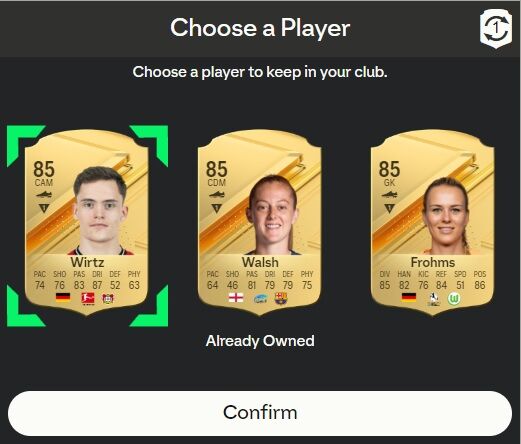Click the 85 CDM rating on Walsh
The image size is (521, 444).
point(216,173)
